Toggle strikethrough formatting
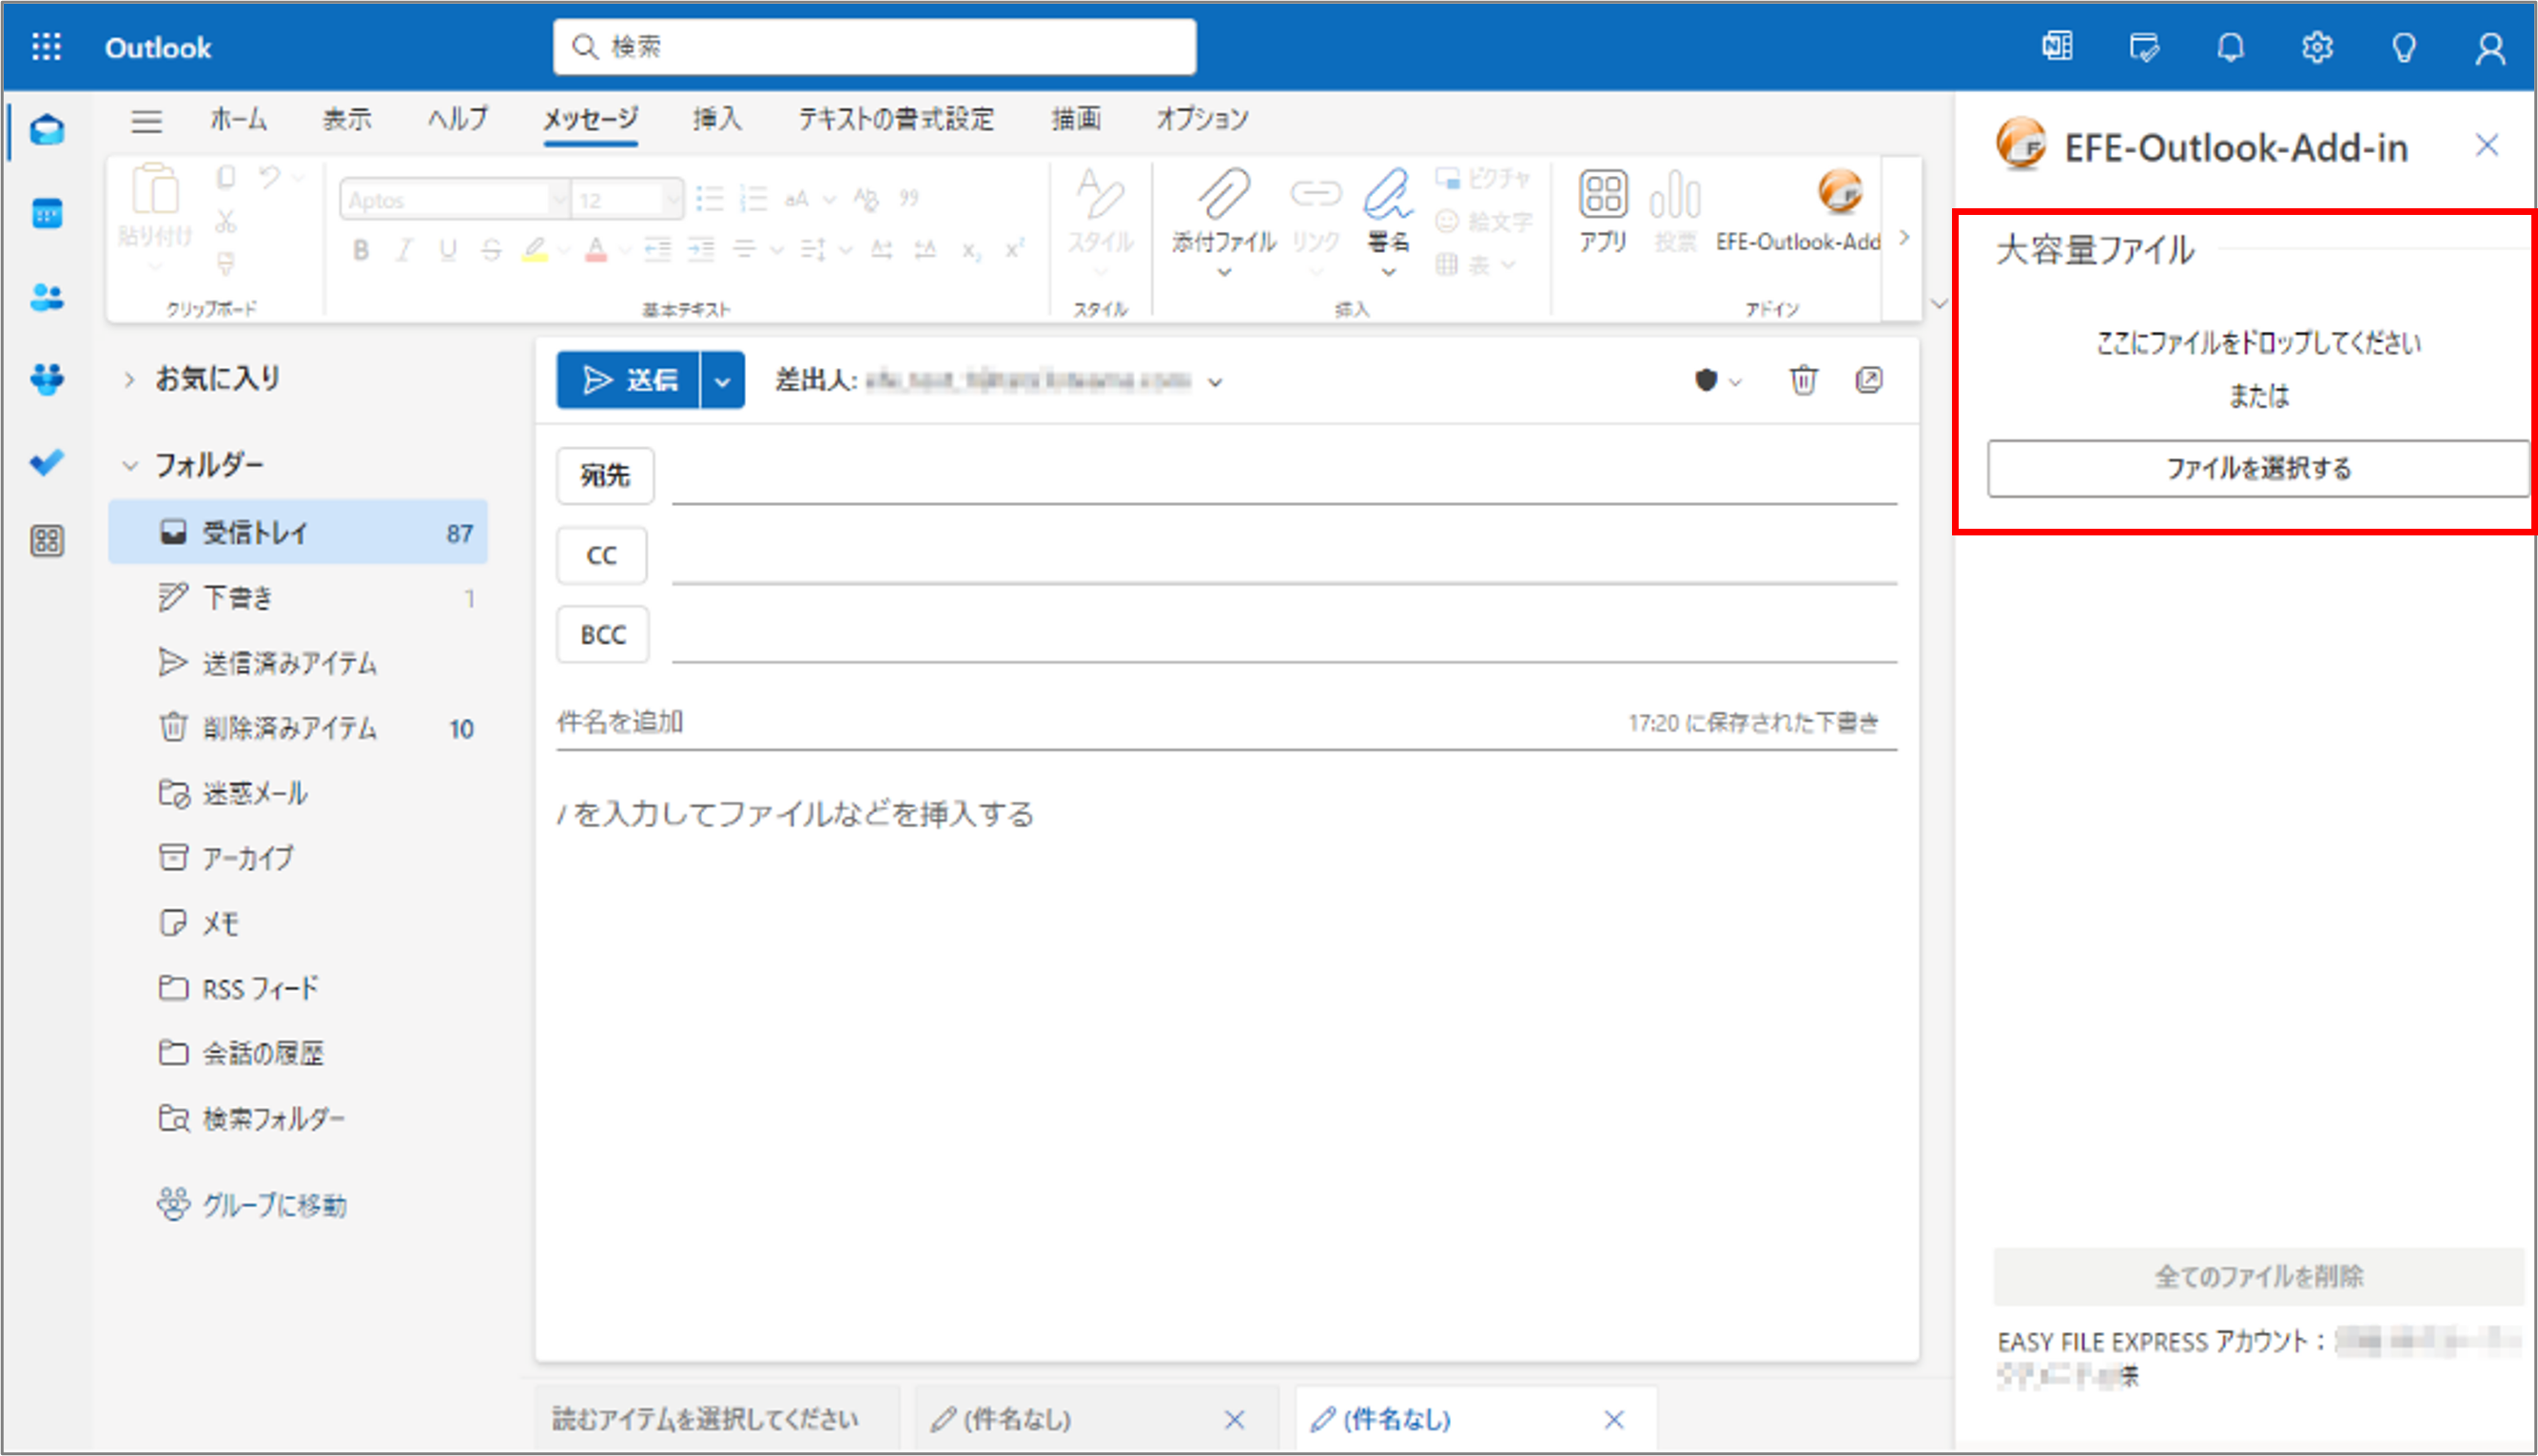This screenshot has height=1456, width=2538. coord(490,250)
